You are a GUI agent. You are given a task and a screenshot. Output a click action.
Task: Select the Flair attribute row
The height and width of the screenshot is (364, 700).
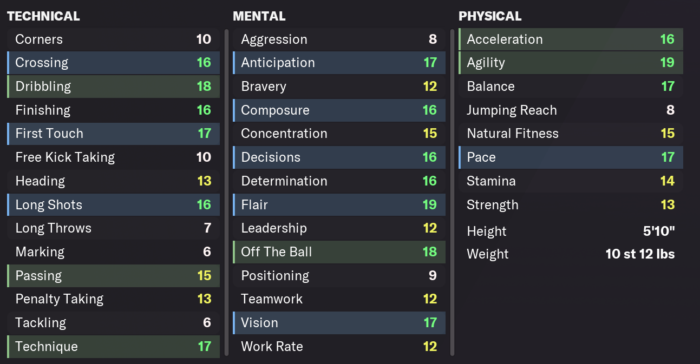[339, 205]
